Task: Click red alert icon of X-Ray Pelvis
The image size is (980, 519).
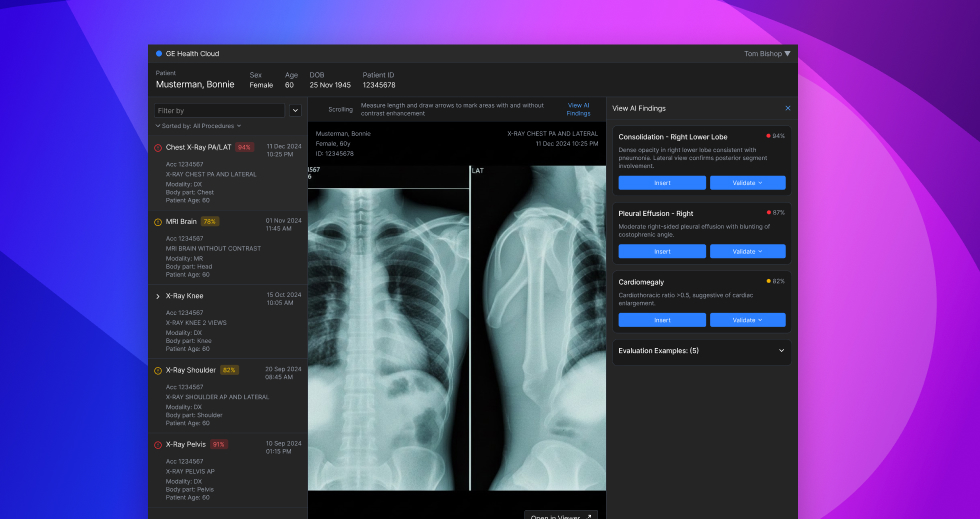Action: pyautogui.click(x=158, y=445)
